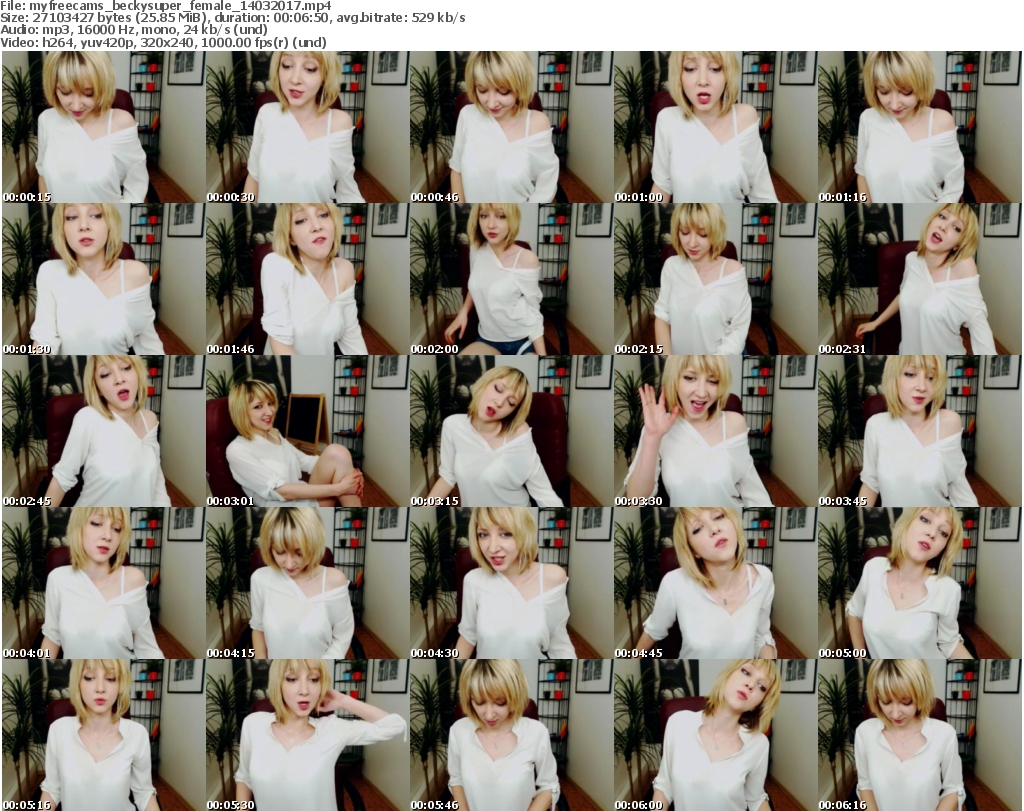This screenshot has width=1024, height=811.
Task: Pick the thumbnail at 00:02:31
Action: tap(918, 279)
